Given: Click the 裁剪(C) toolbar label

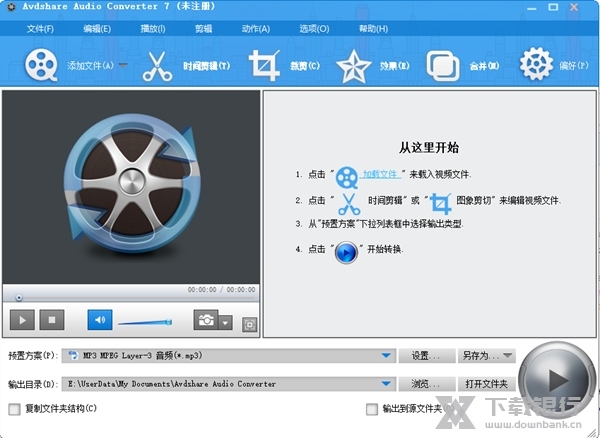Looking at the screenshot, I should tap(305, 66).
